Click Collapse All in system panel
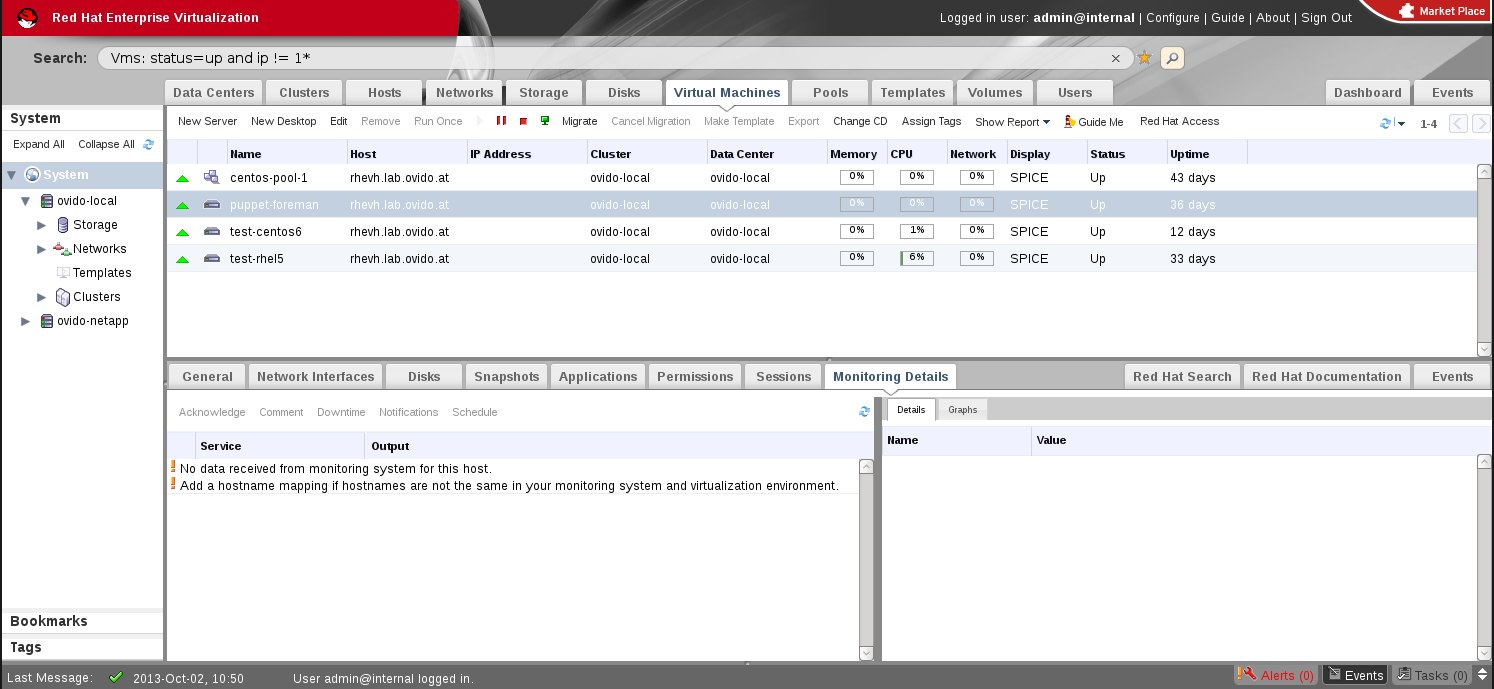 106,144
